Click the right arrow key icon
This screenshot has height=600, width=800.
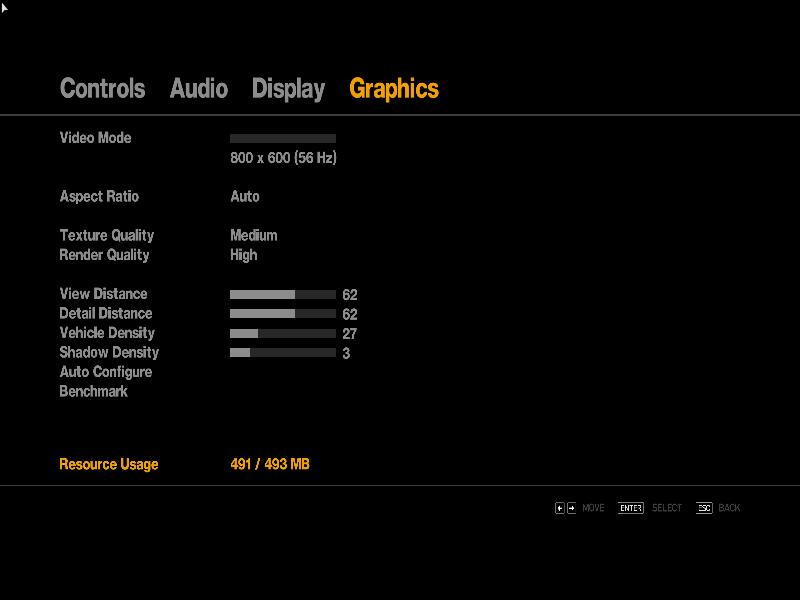click(x=571, y=508)
